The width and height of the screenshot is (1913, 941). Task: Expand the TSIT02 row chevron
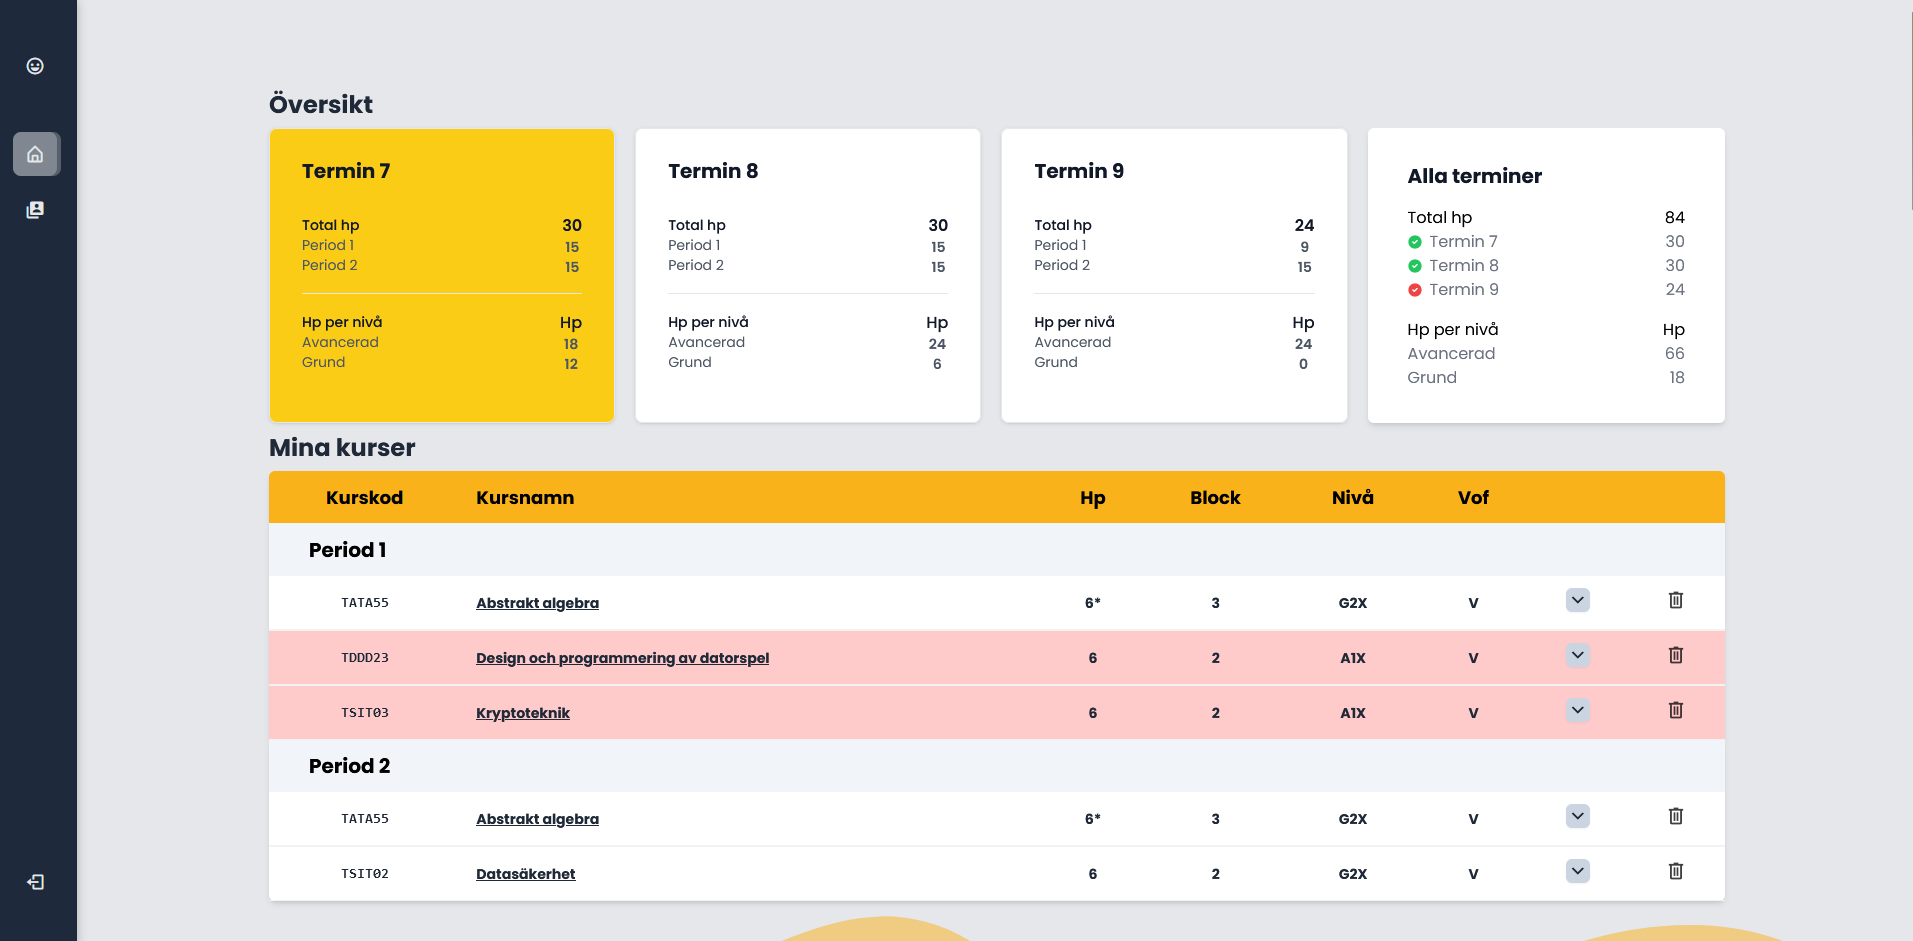pos(1578,871)
